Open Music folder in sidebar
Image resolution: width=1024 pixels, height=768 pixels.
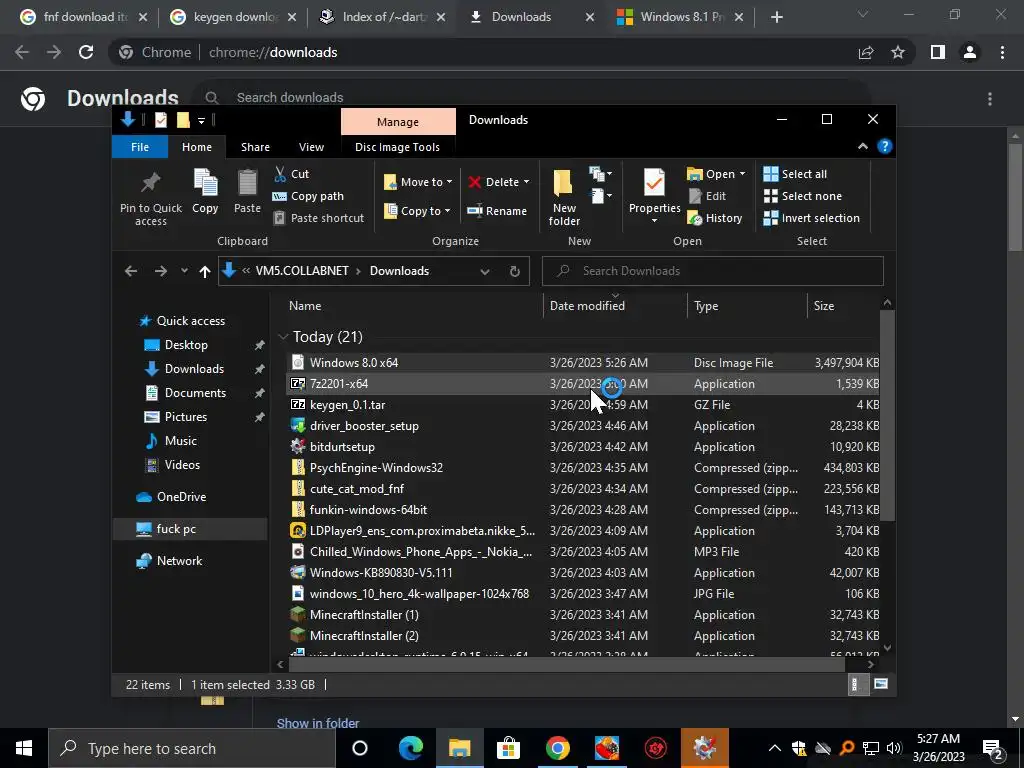click(181, 441)
